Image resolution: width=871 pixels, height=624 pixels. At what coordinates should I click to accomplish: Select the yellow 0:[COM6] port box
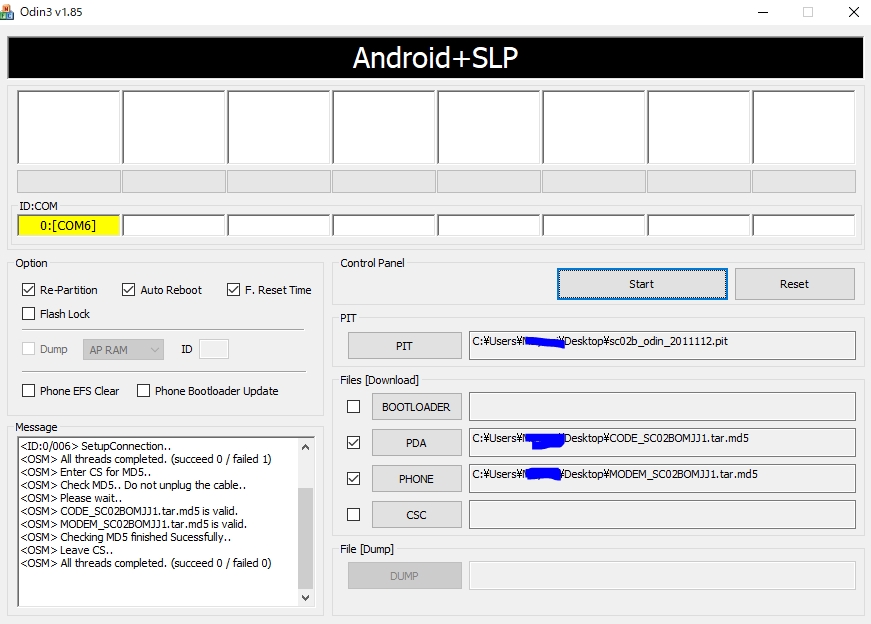point(68,225)
